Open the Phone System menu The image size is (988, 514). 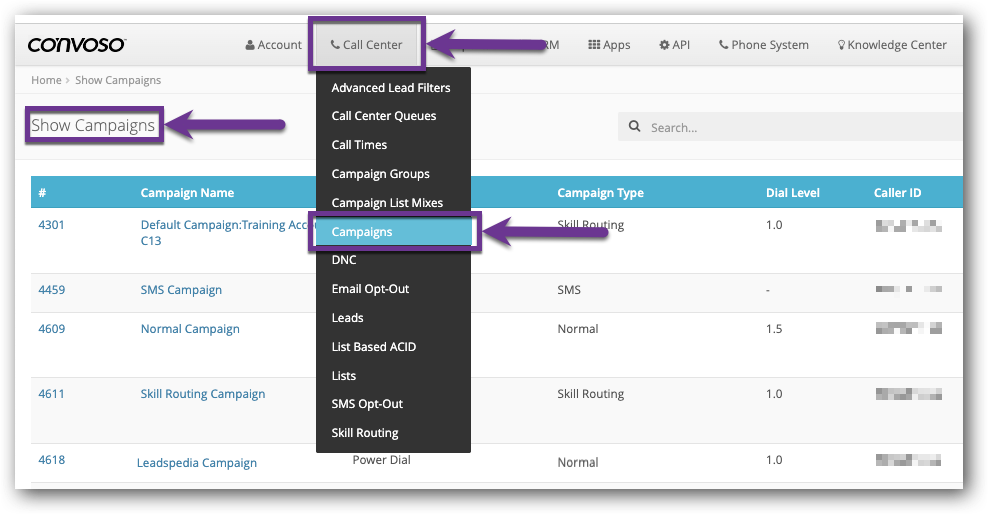coord(764,45)
